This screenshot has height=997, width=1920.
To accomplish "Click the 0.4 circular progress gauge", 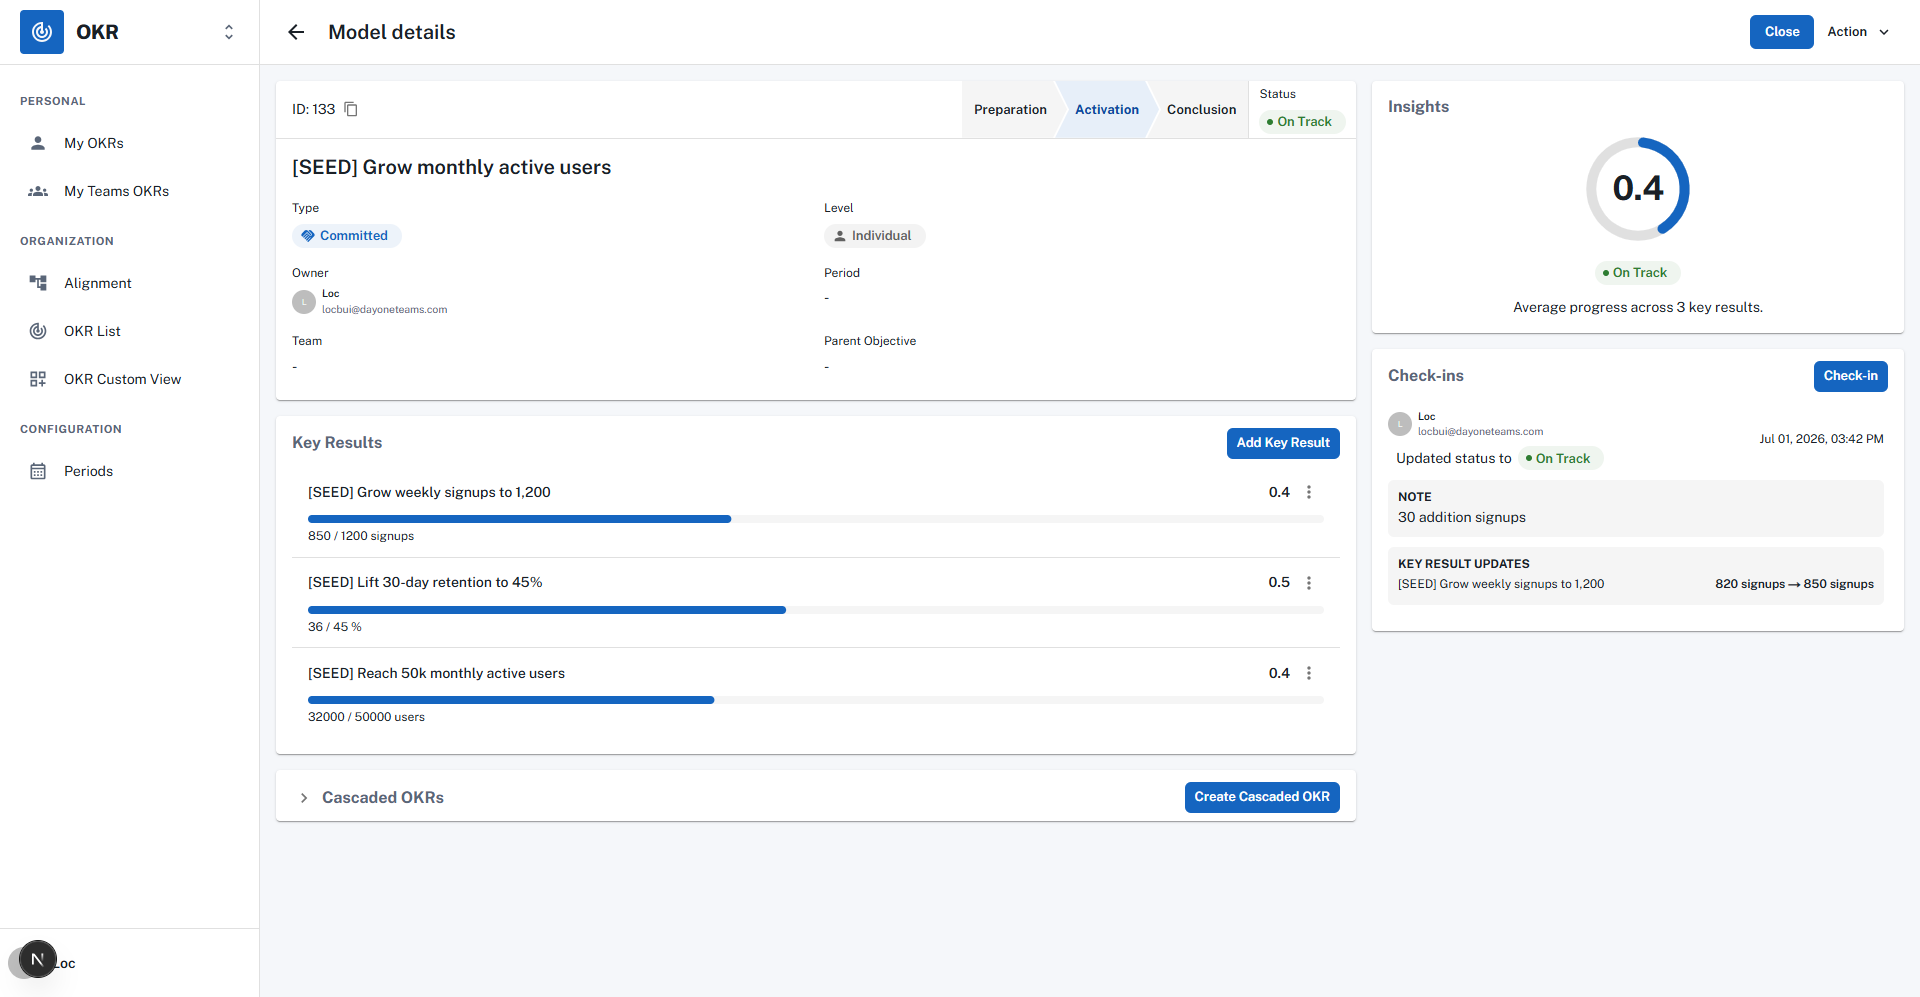I will (1638, 189).
